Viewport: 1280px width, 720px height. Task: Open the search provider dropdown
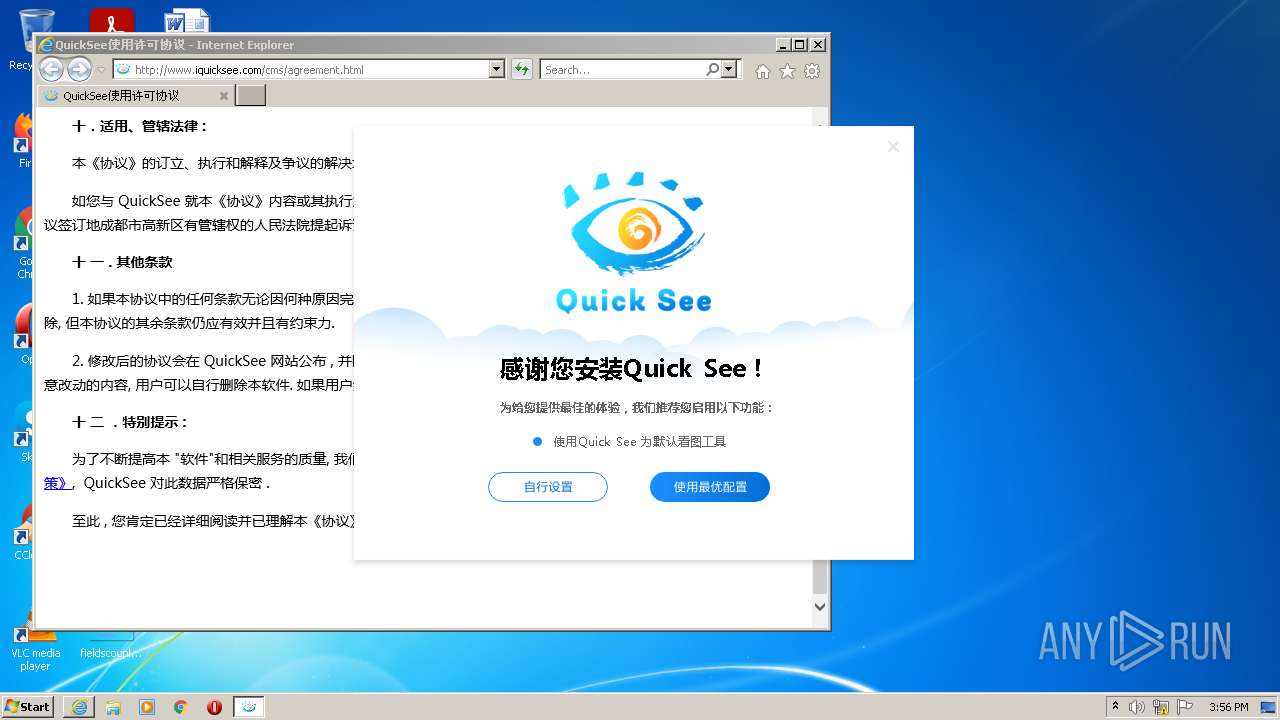pos(729,69)
